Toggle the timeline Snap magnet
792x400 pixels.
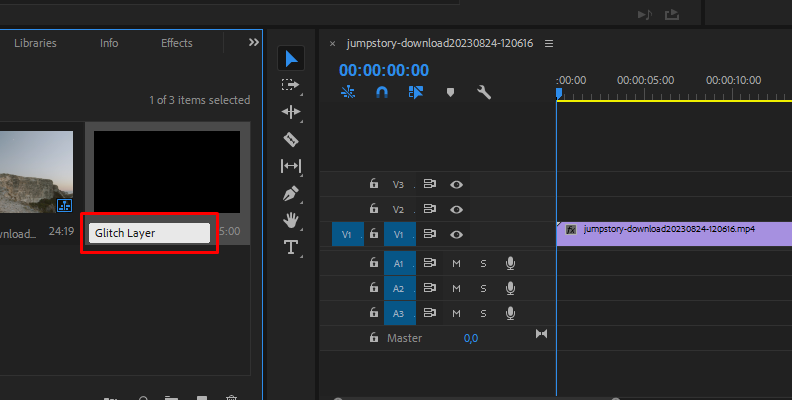(382, 92)
